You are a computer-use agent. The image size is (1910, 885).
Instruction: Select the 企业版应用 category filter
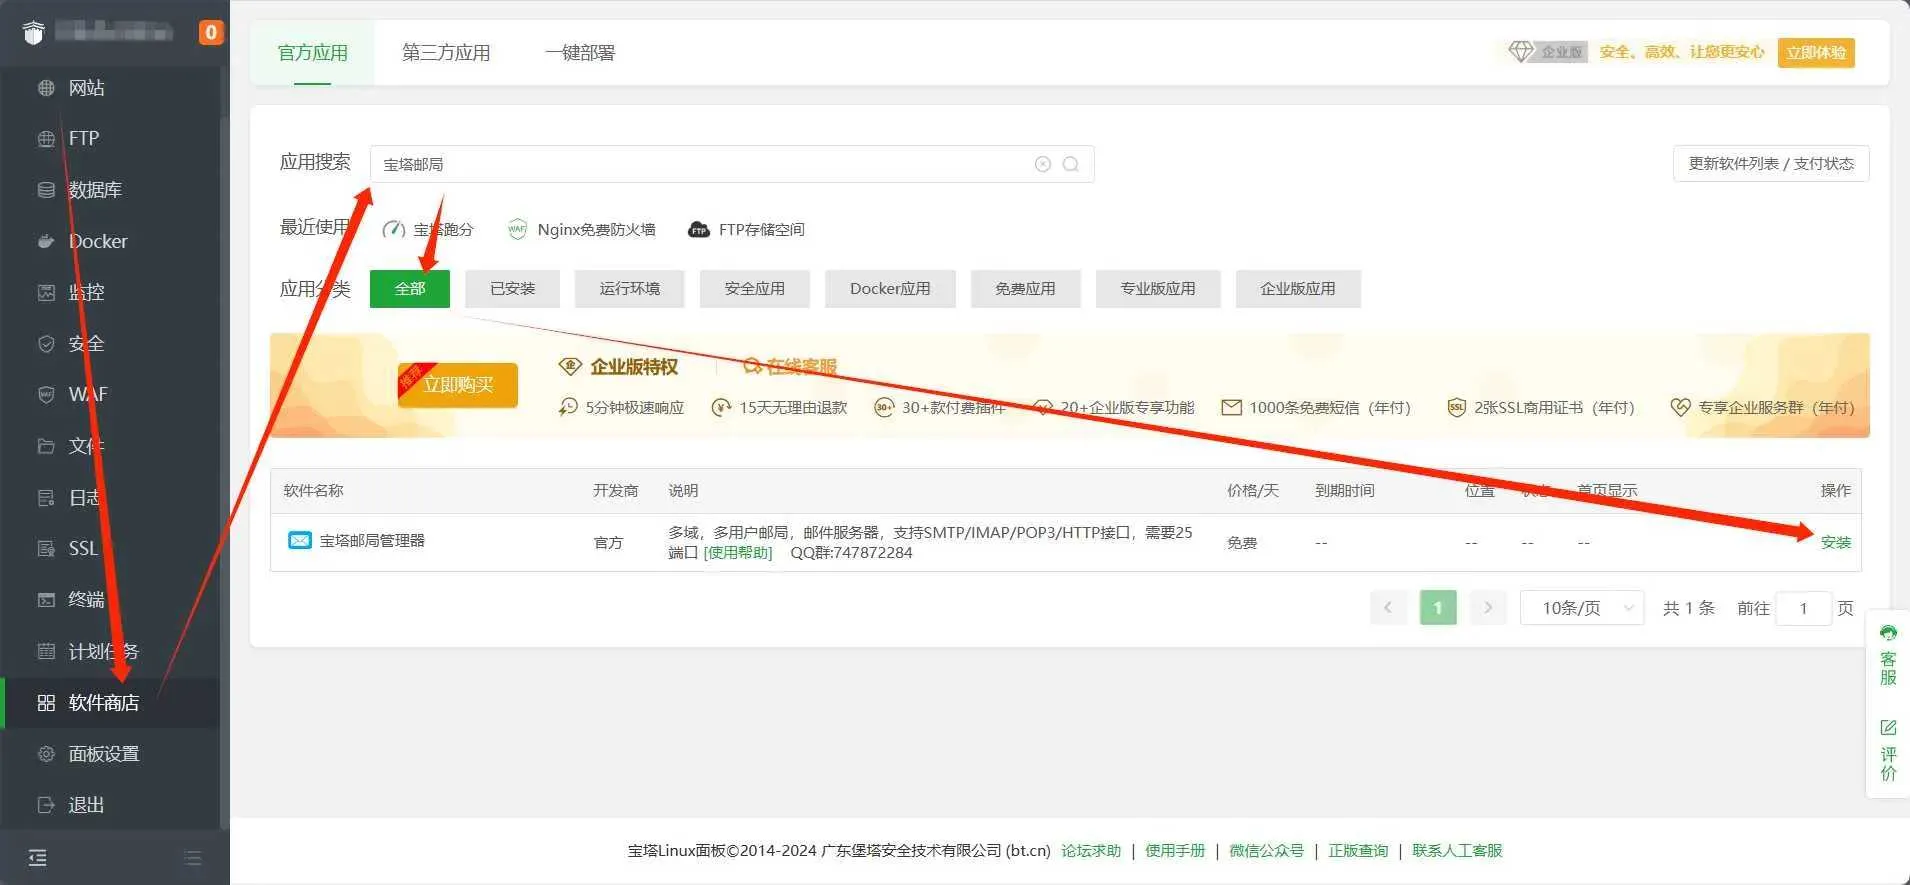(x=1298, y=288)
